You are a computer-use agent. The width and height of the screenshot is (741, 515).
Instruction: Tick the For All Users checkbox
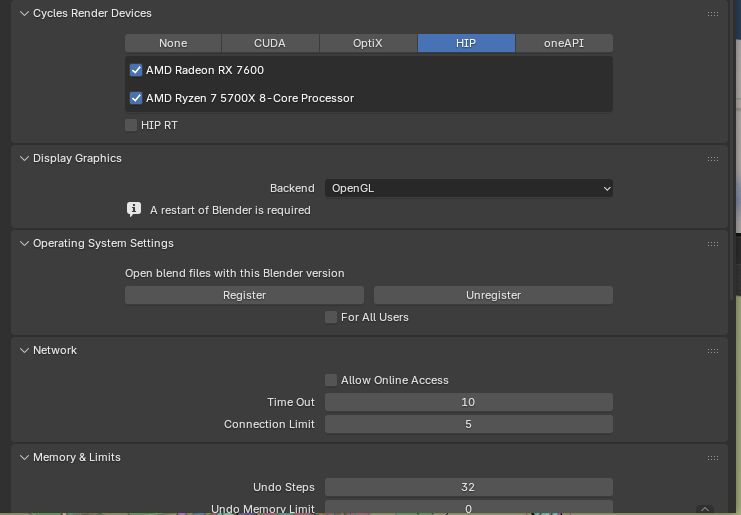point(331,317)
